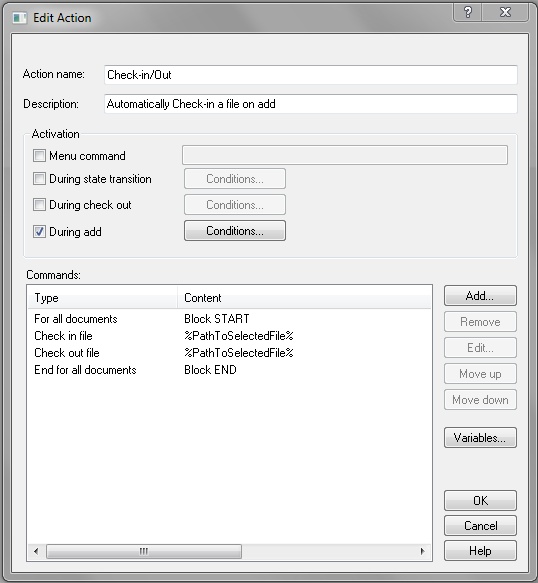538x583 pixels.
Task: Click the horizontal scrollbar left arrow
Action: click(36, 551)
